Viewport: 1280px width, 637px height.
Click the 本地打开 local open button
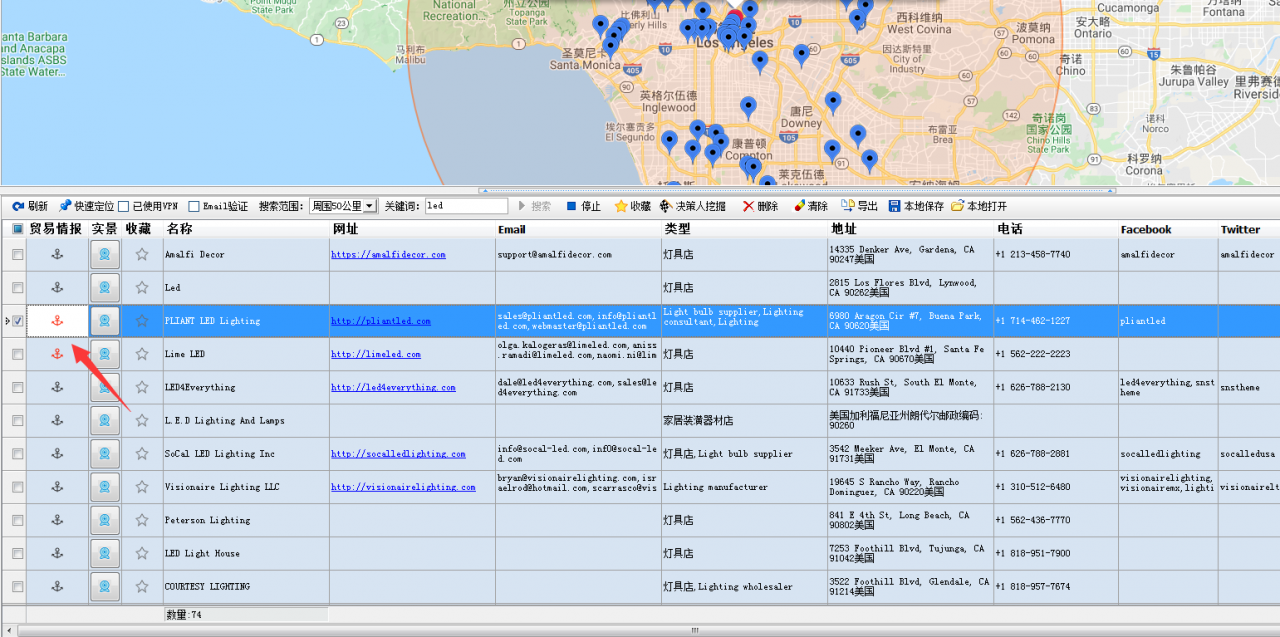tap(979, 206)
